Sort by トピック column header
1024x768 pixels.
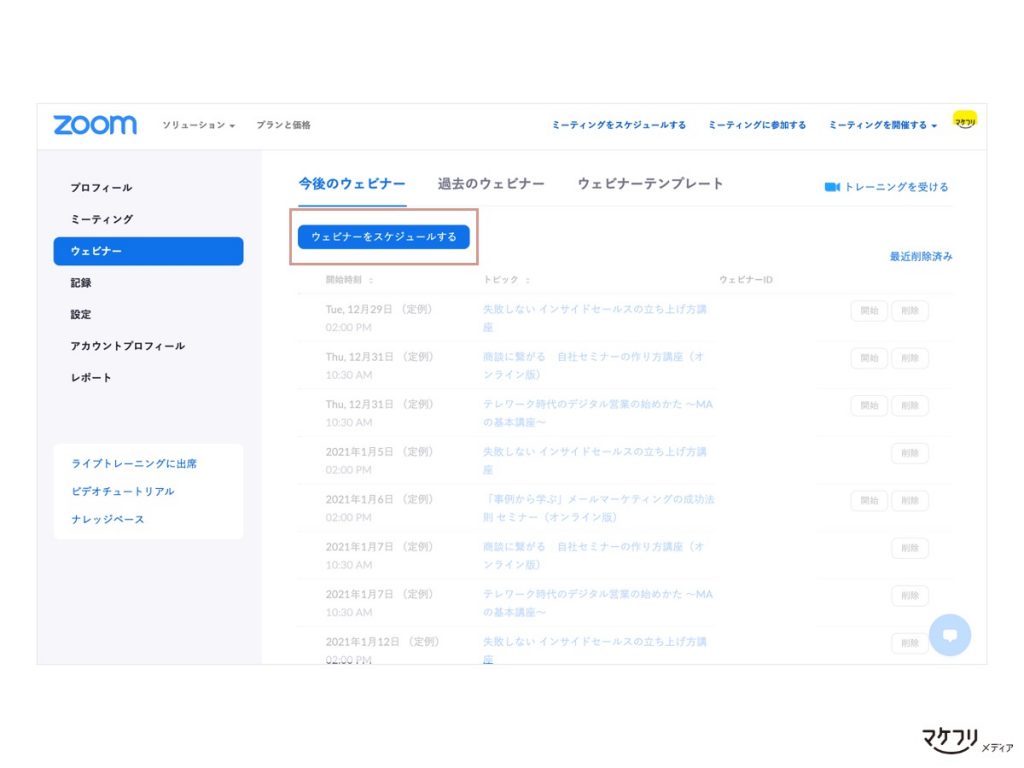pyautogui.click(x=506, y=280)
